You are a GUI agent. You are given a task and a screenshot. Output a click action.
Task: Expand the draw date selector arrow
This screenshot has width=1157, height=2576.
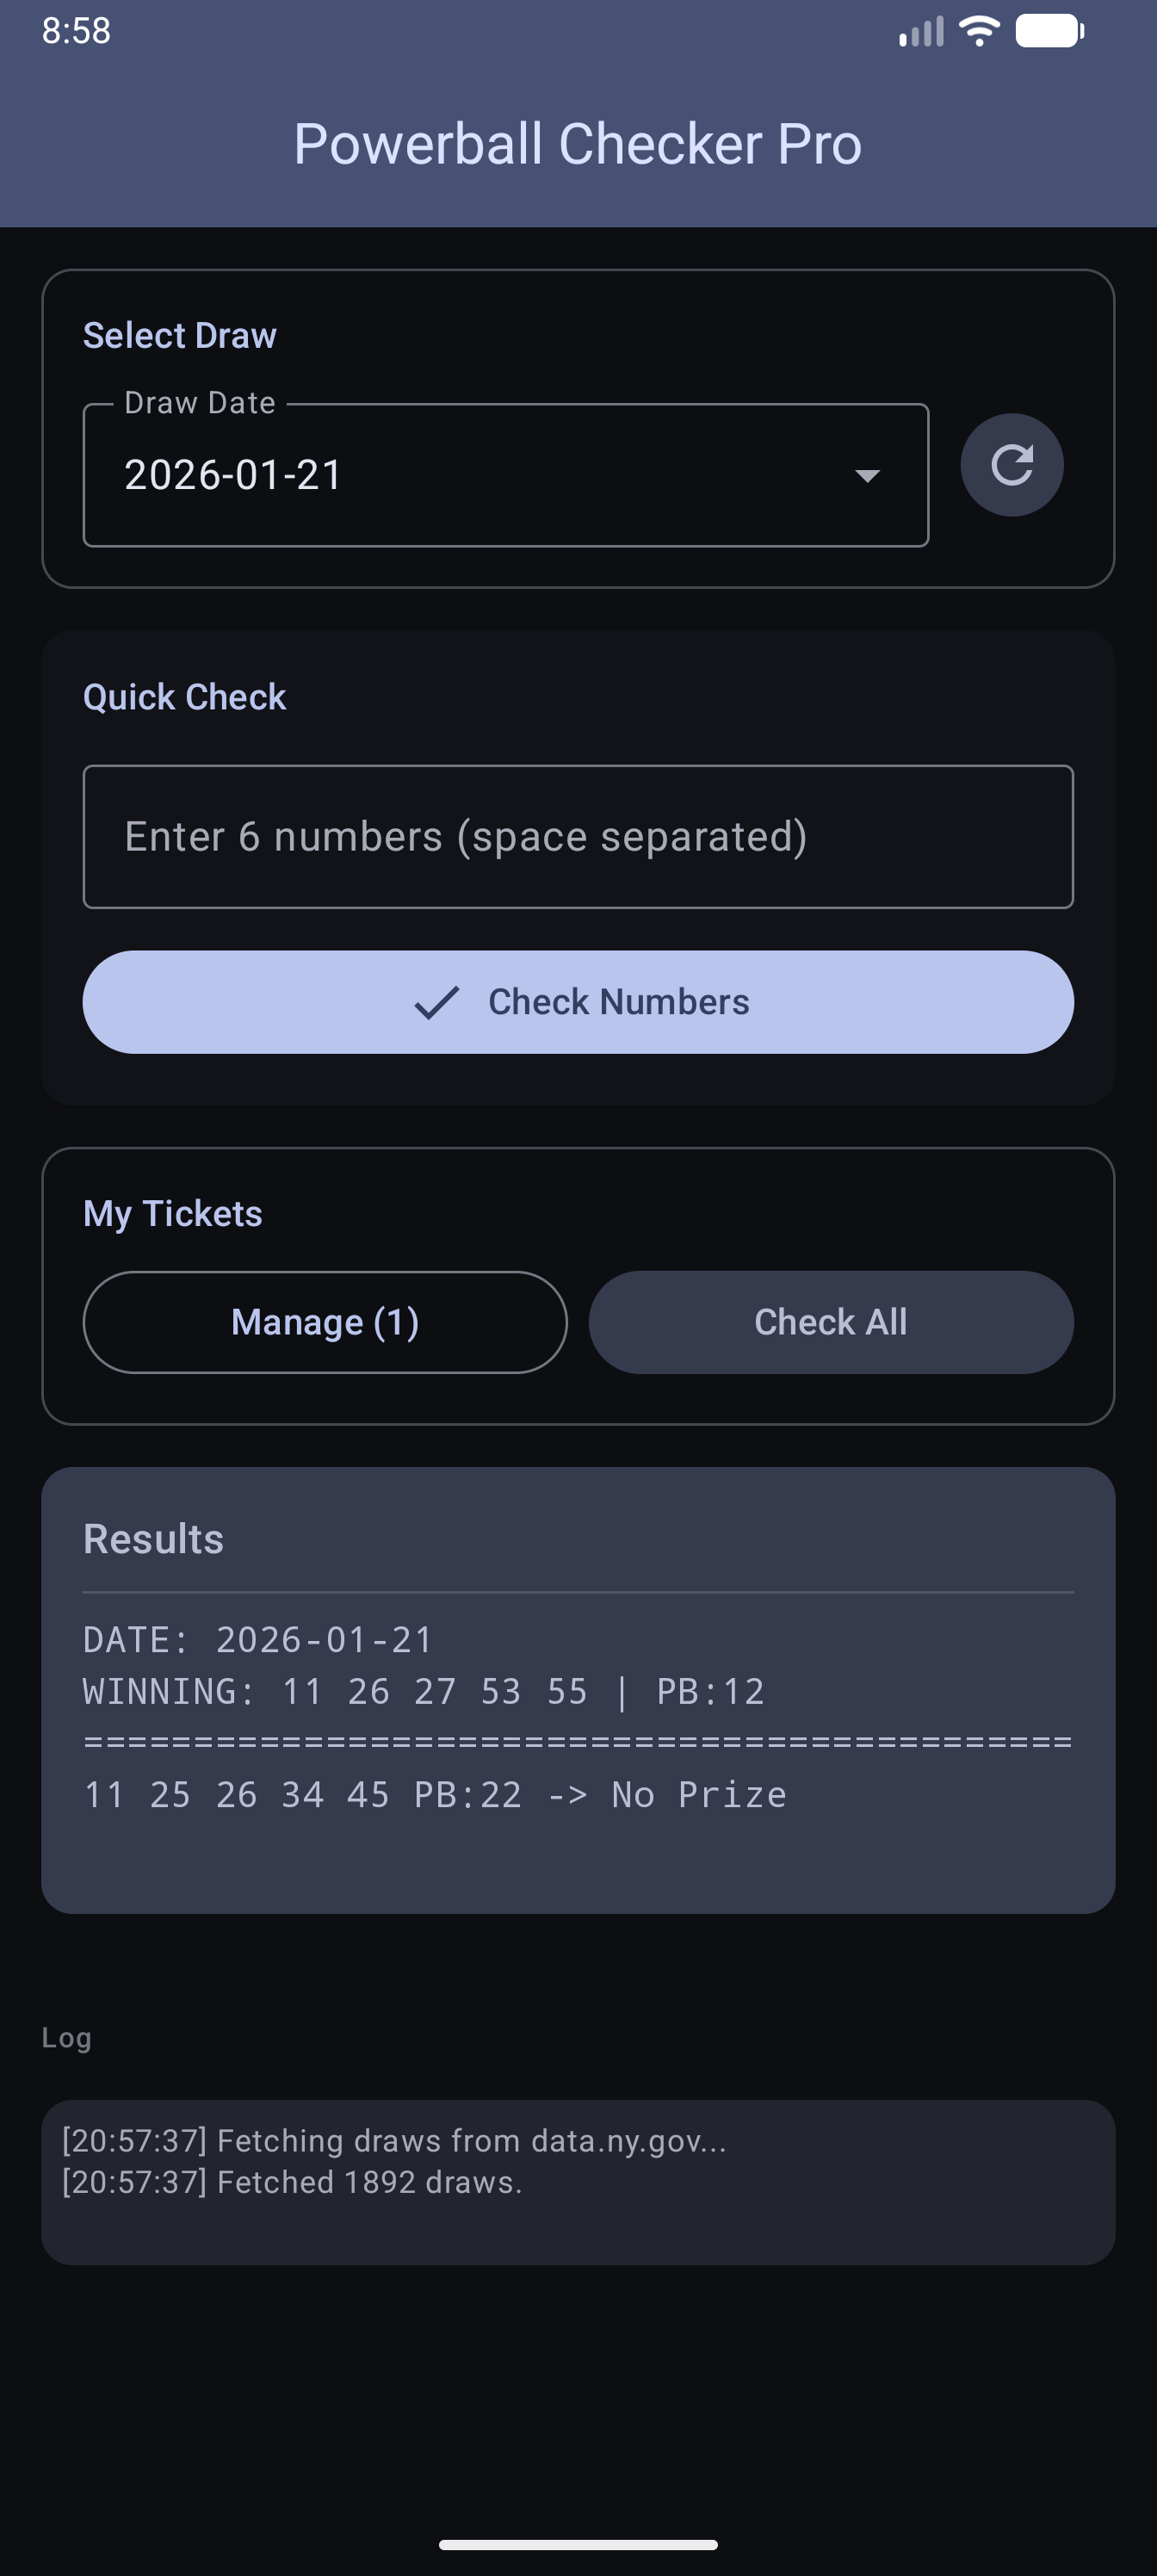pyautogui.click(x=866, y=477)
